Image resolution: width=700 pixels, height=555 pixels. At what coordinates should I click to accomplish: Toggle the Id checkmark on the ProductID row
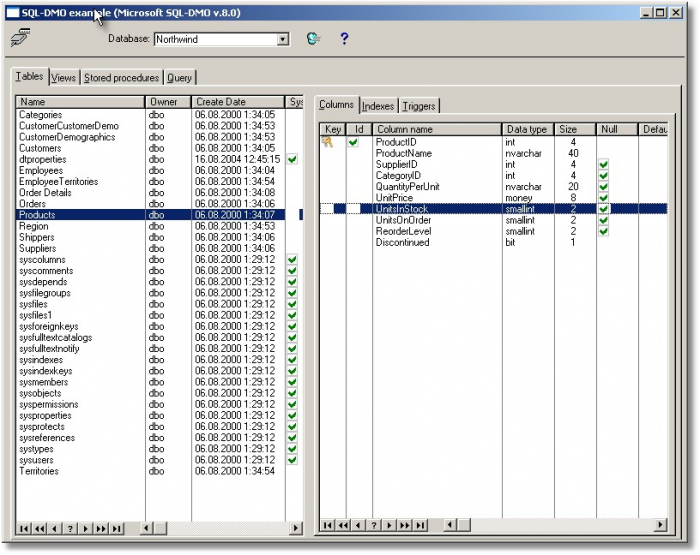pos(353,142)
